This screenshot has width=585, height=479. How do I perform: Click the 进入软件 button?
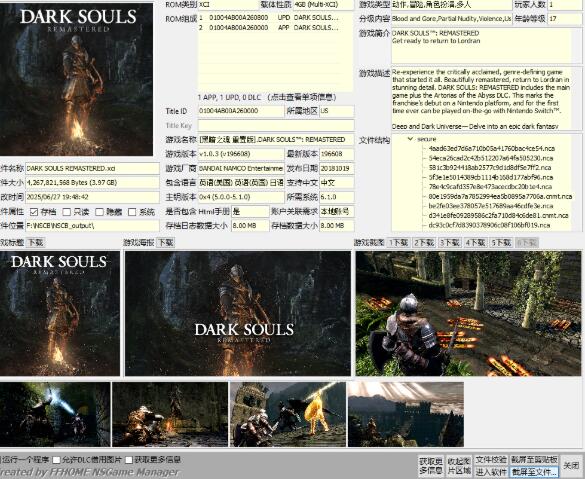(x=491, y=472)
